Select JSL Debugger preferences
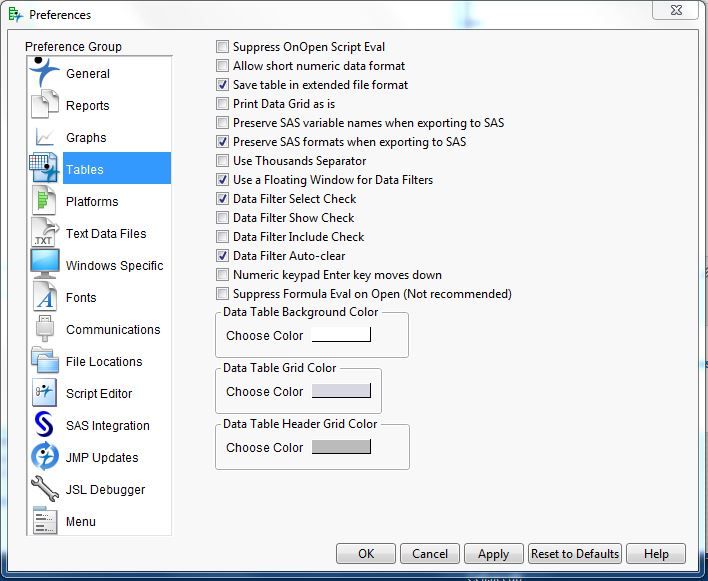Screen dimensions: 708x581 pos(105,490)
